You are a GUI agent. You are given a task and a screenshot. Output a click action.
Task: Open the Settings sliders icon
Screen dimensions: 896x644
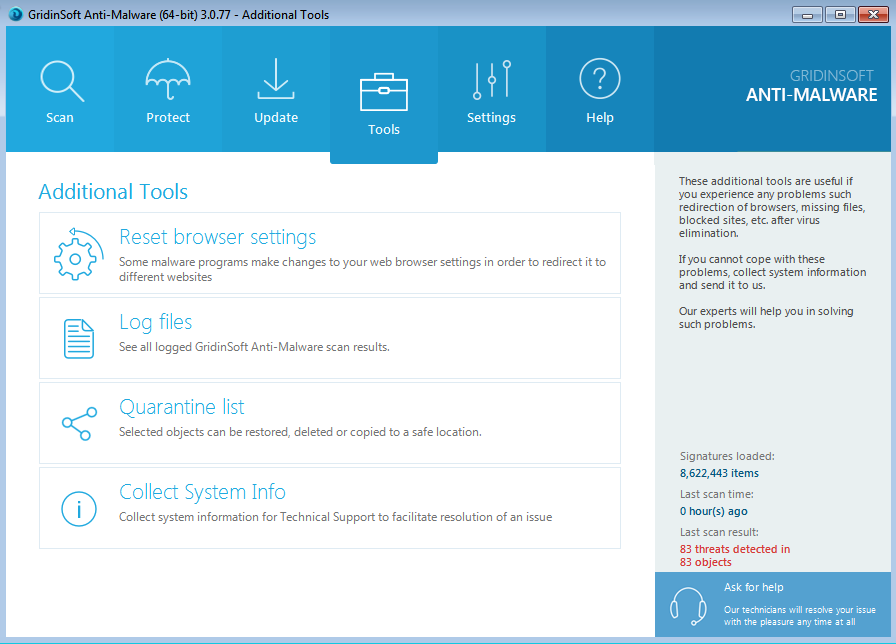point(491,80)
